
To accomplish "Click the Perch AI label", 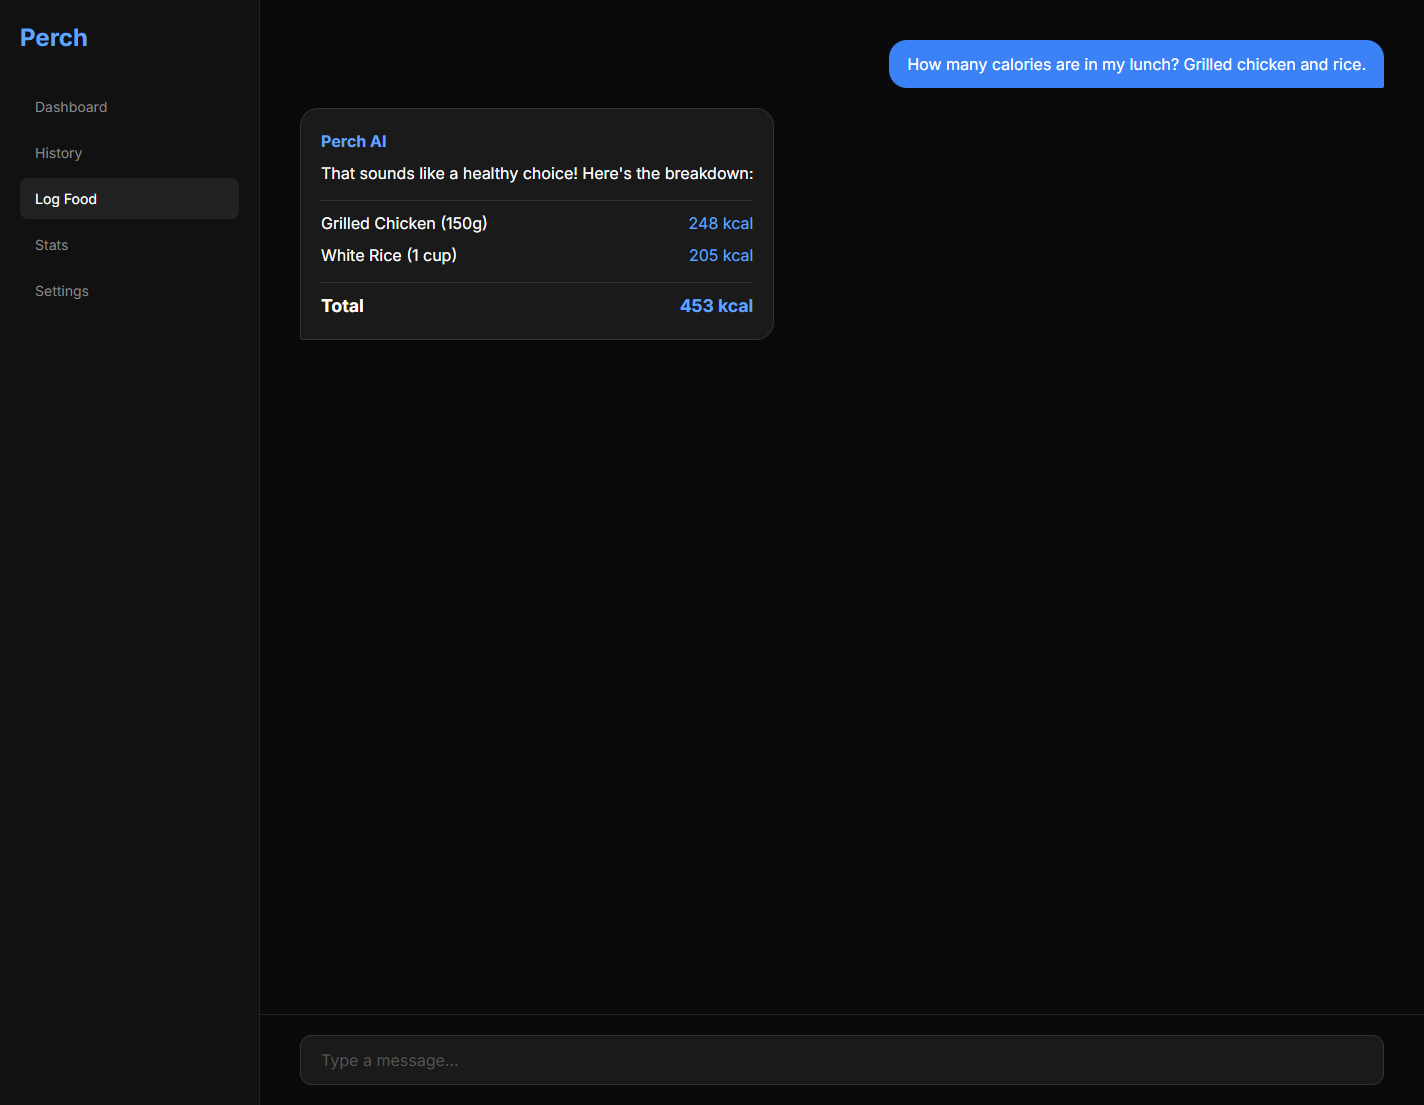I will pos(353,141).
